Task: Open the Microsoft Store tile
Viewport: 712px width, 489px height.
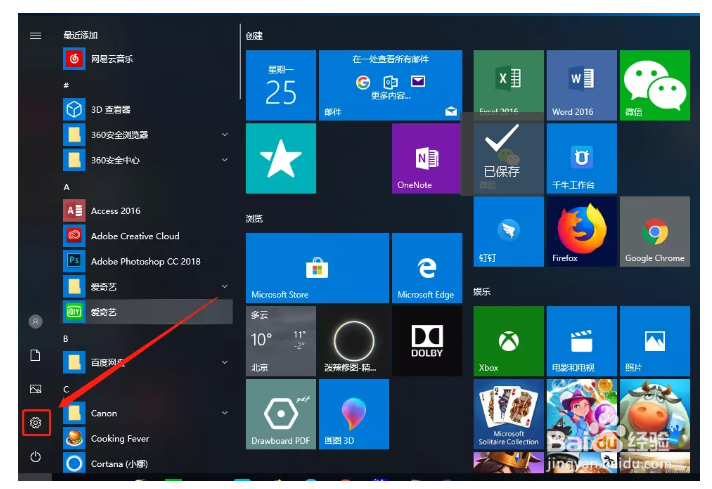Action: 317,268
